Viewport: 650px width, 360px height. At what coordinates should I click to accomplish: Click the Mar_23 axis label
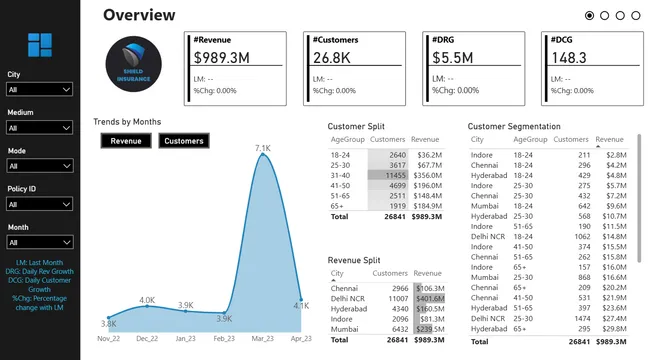(262, 338)
